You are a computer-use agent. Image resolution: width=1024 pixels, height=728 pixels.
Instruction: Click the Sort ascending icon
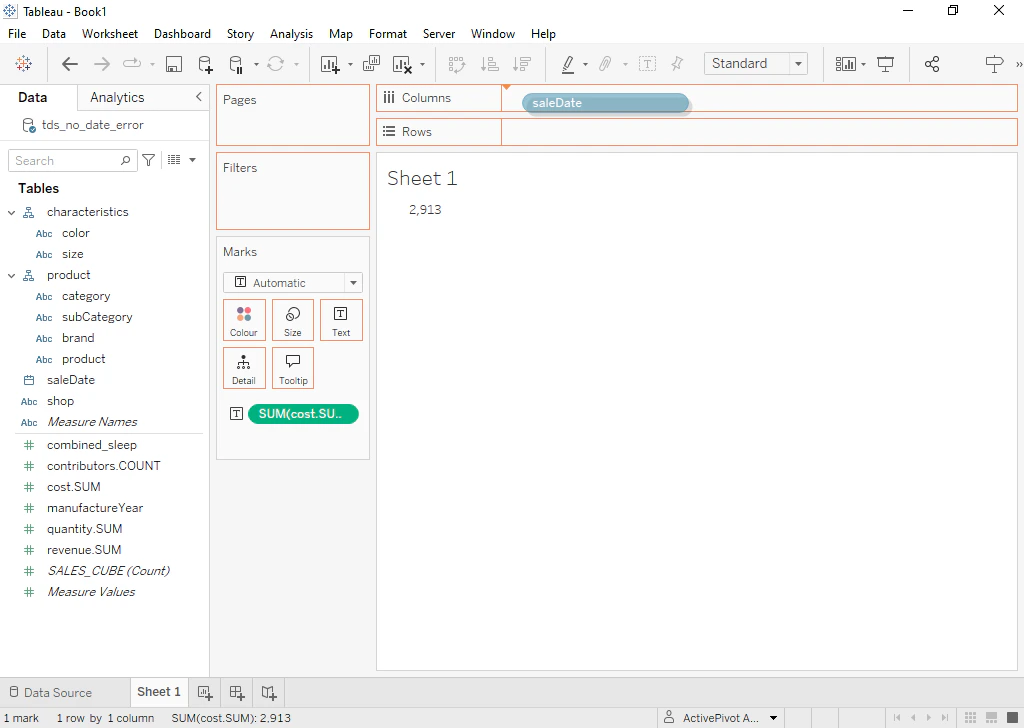point(489,63)
